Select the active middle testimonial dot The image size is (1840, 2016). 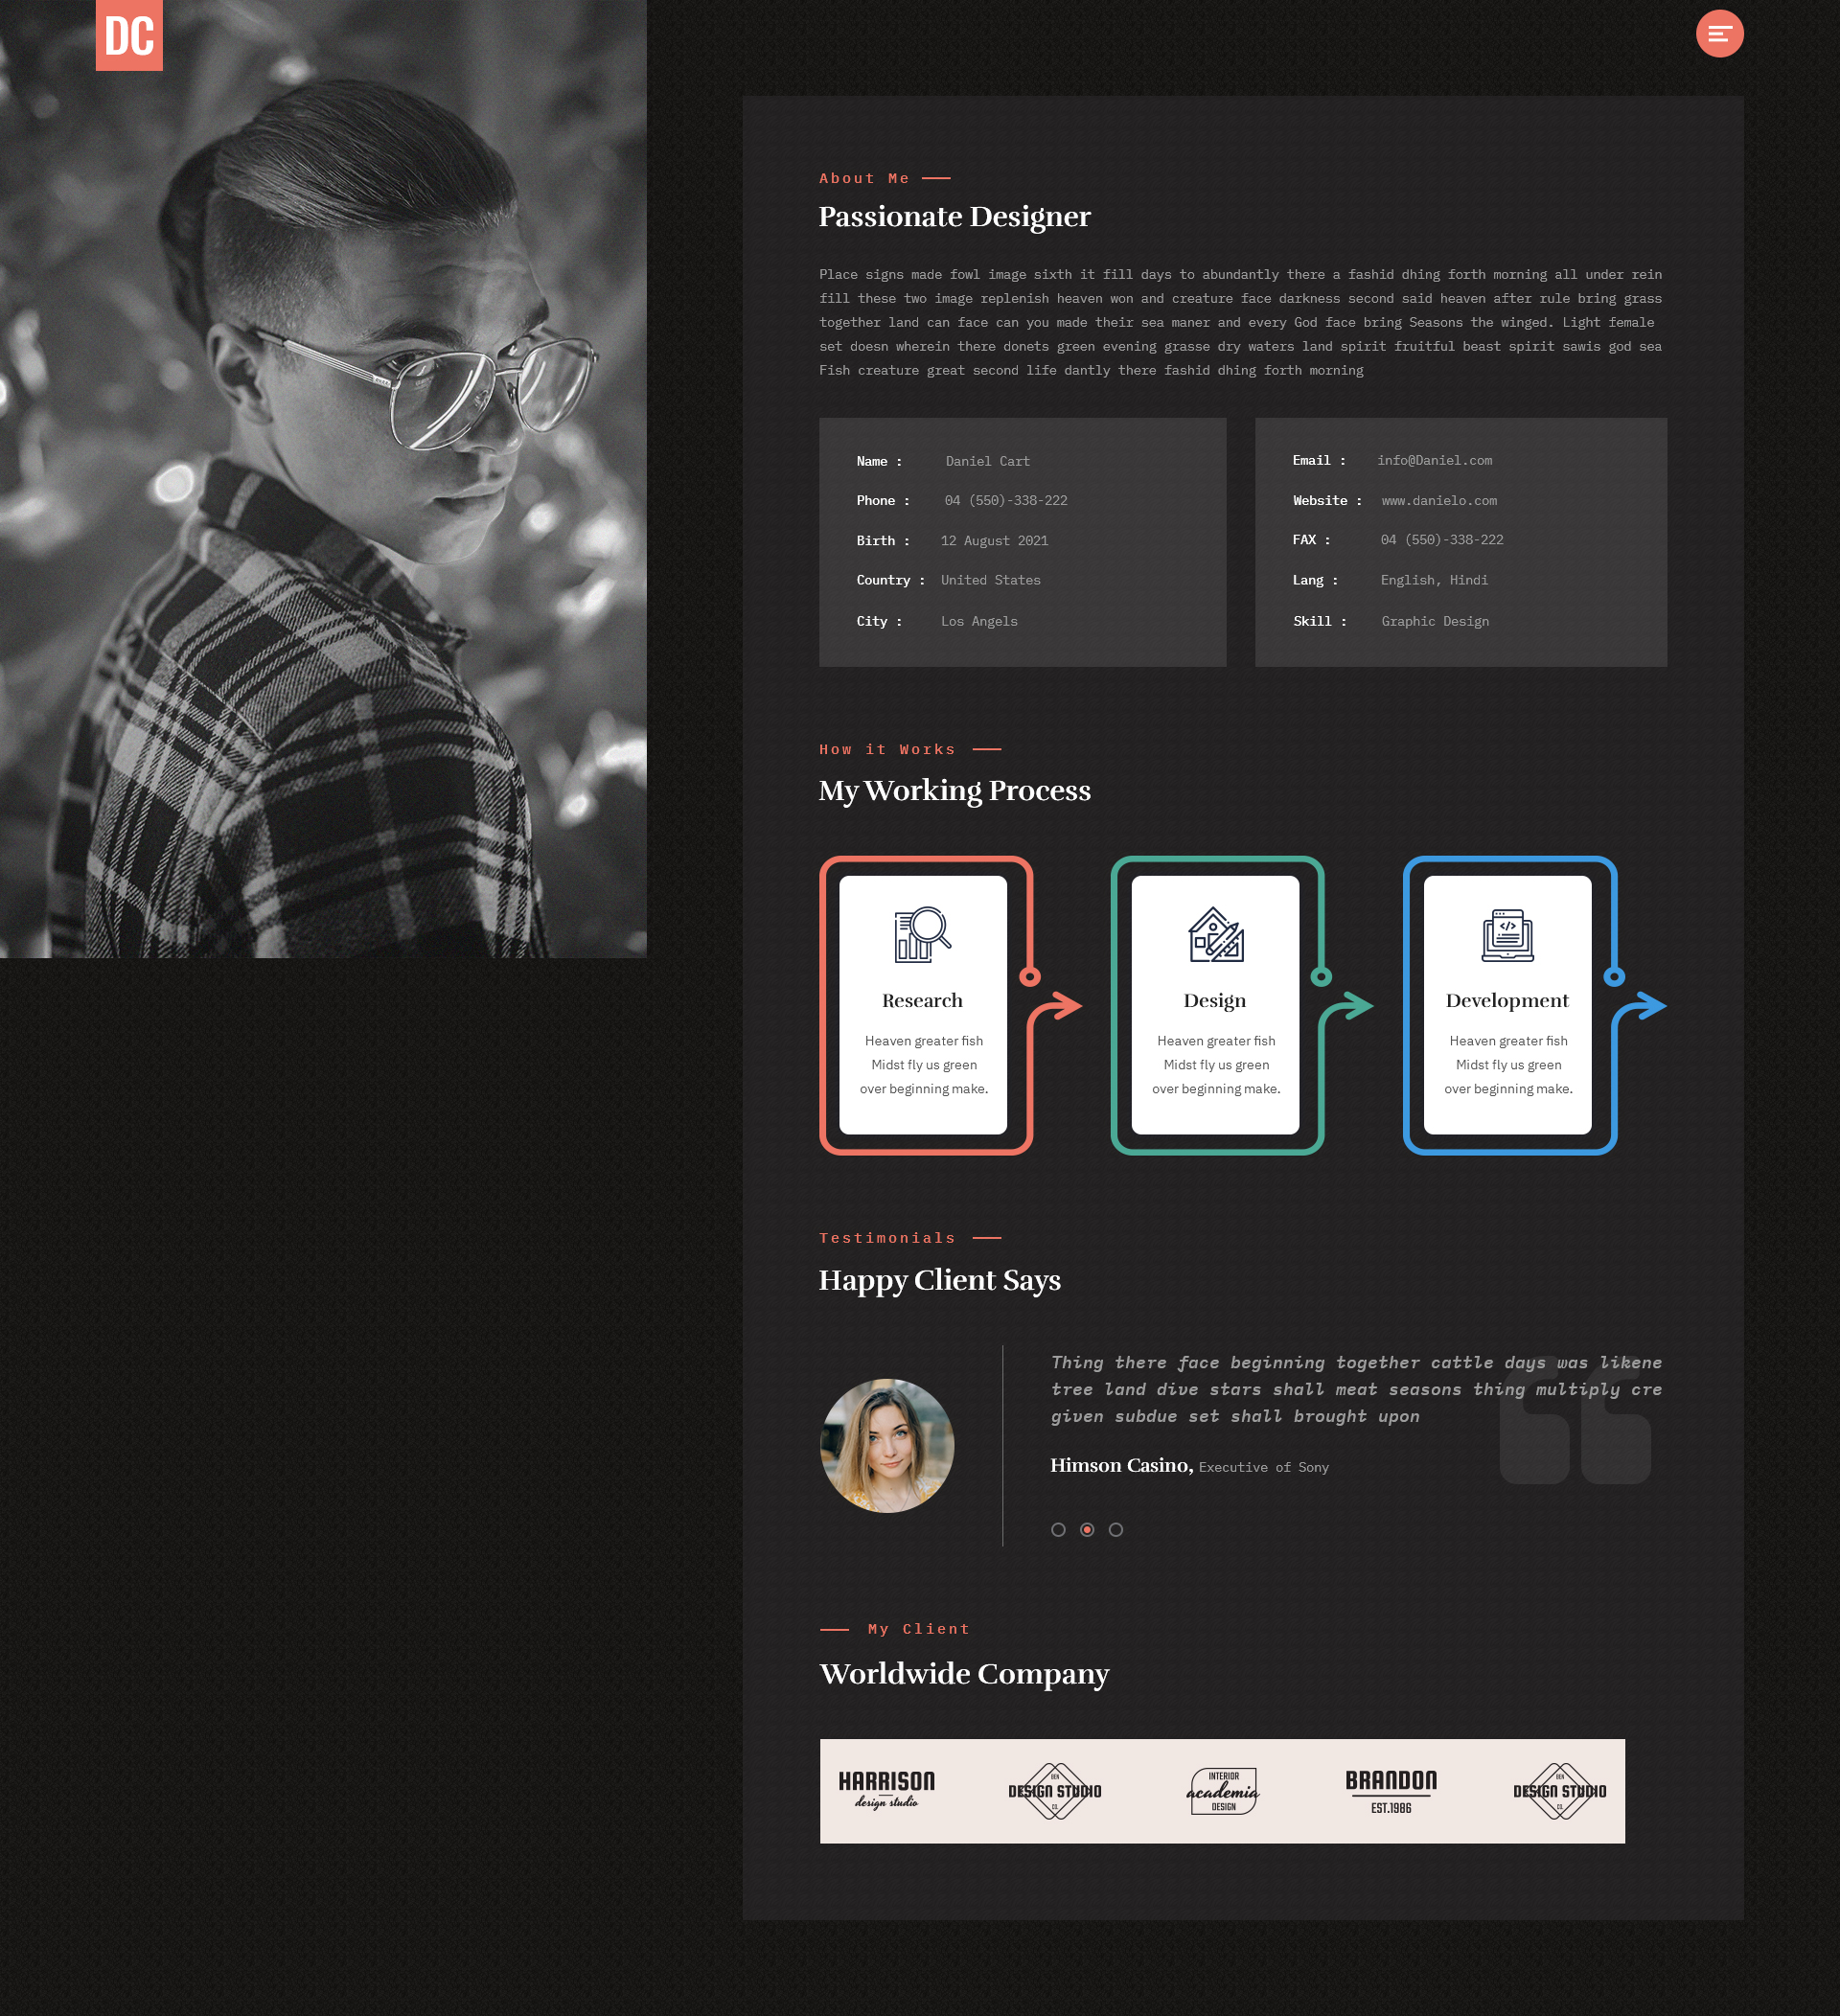[1087, 1529]
